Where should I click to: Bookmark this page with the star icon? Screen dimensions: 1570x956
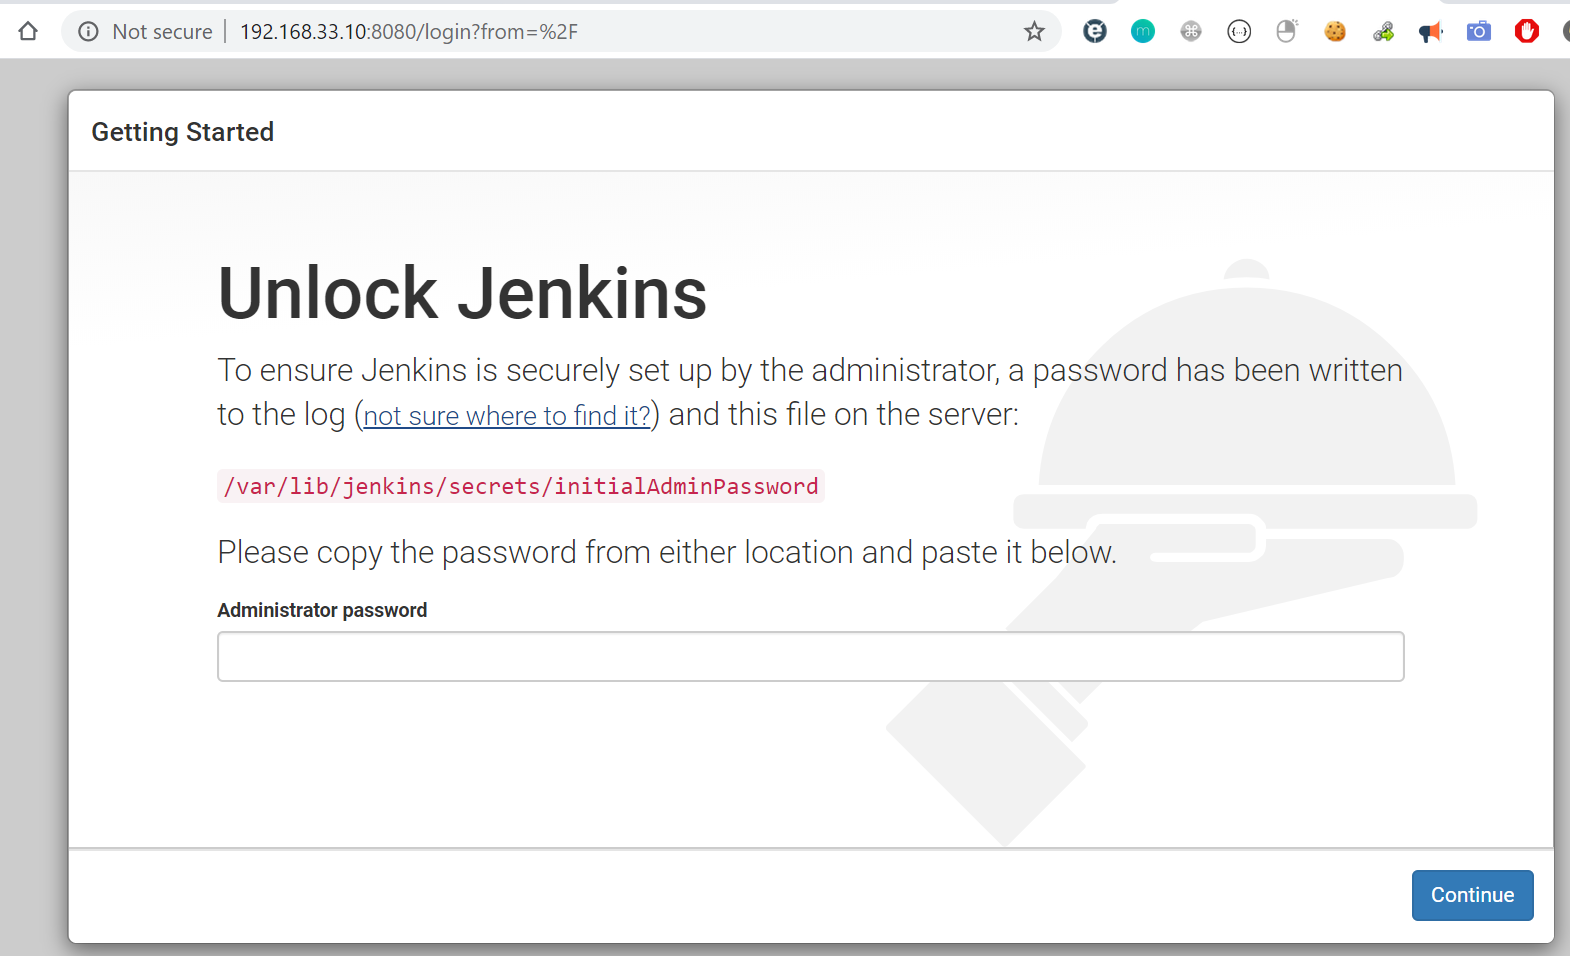click(x=1034, y=32)
